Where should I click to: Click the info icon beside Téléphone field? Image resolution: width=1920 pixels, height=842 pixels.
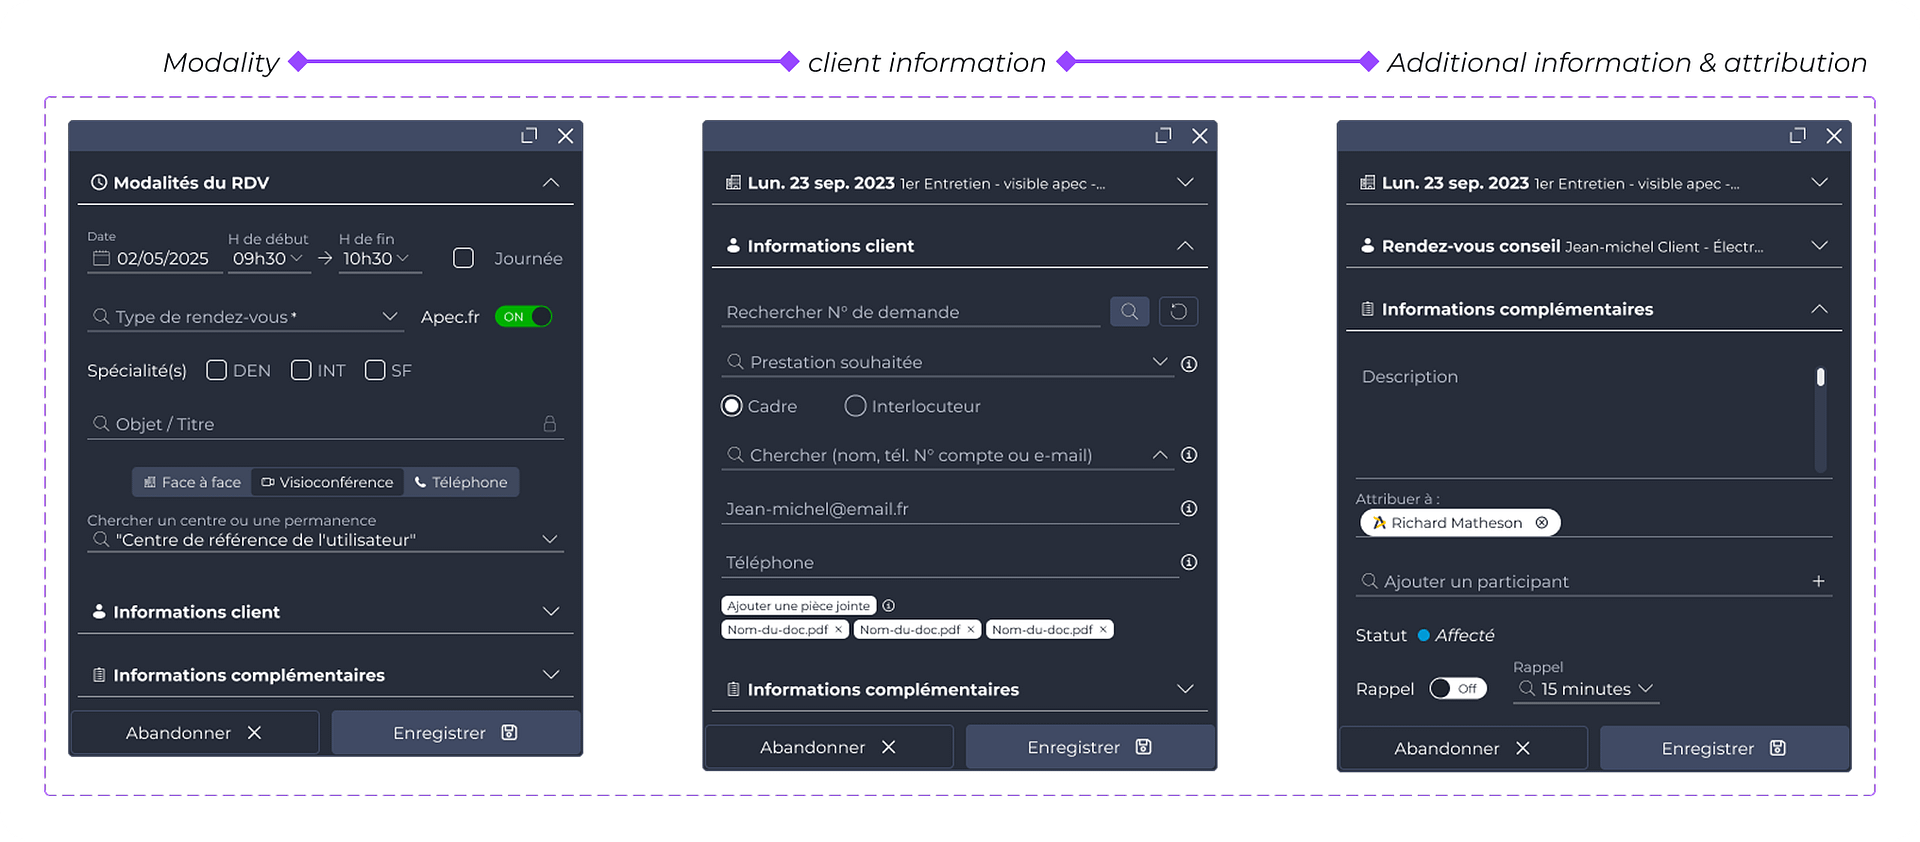1189,562
